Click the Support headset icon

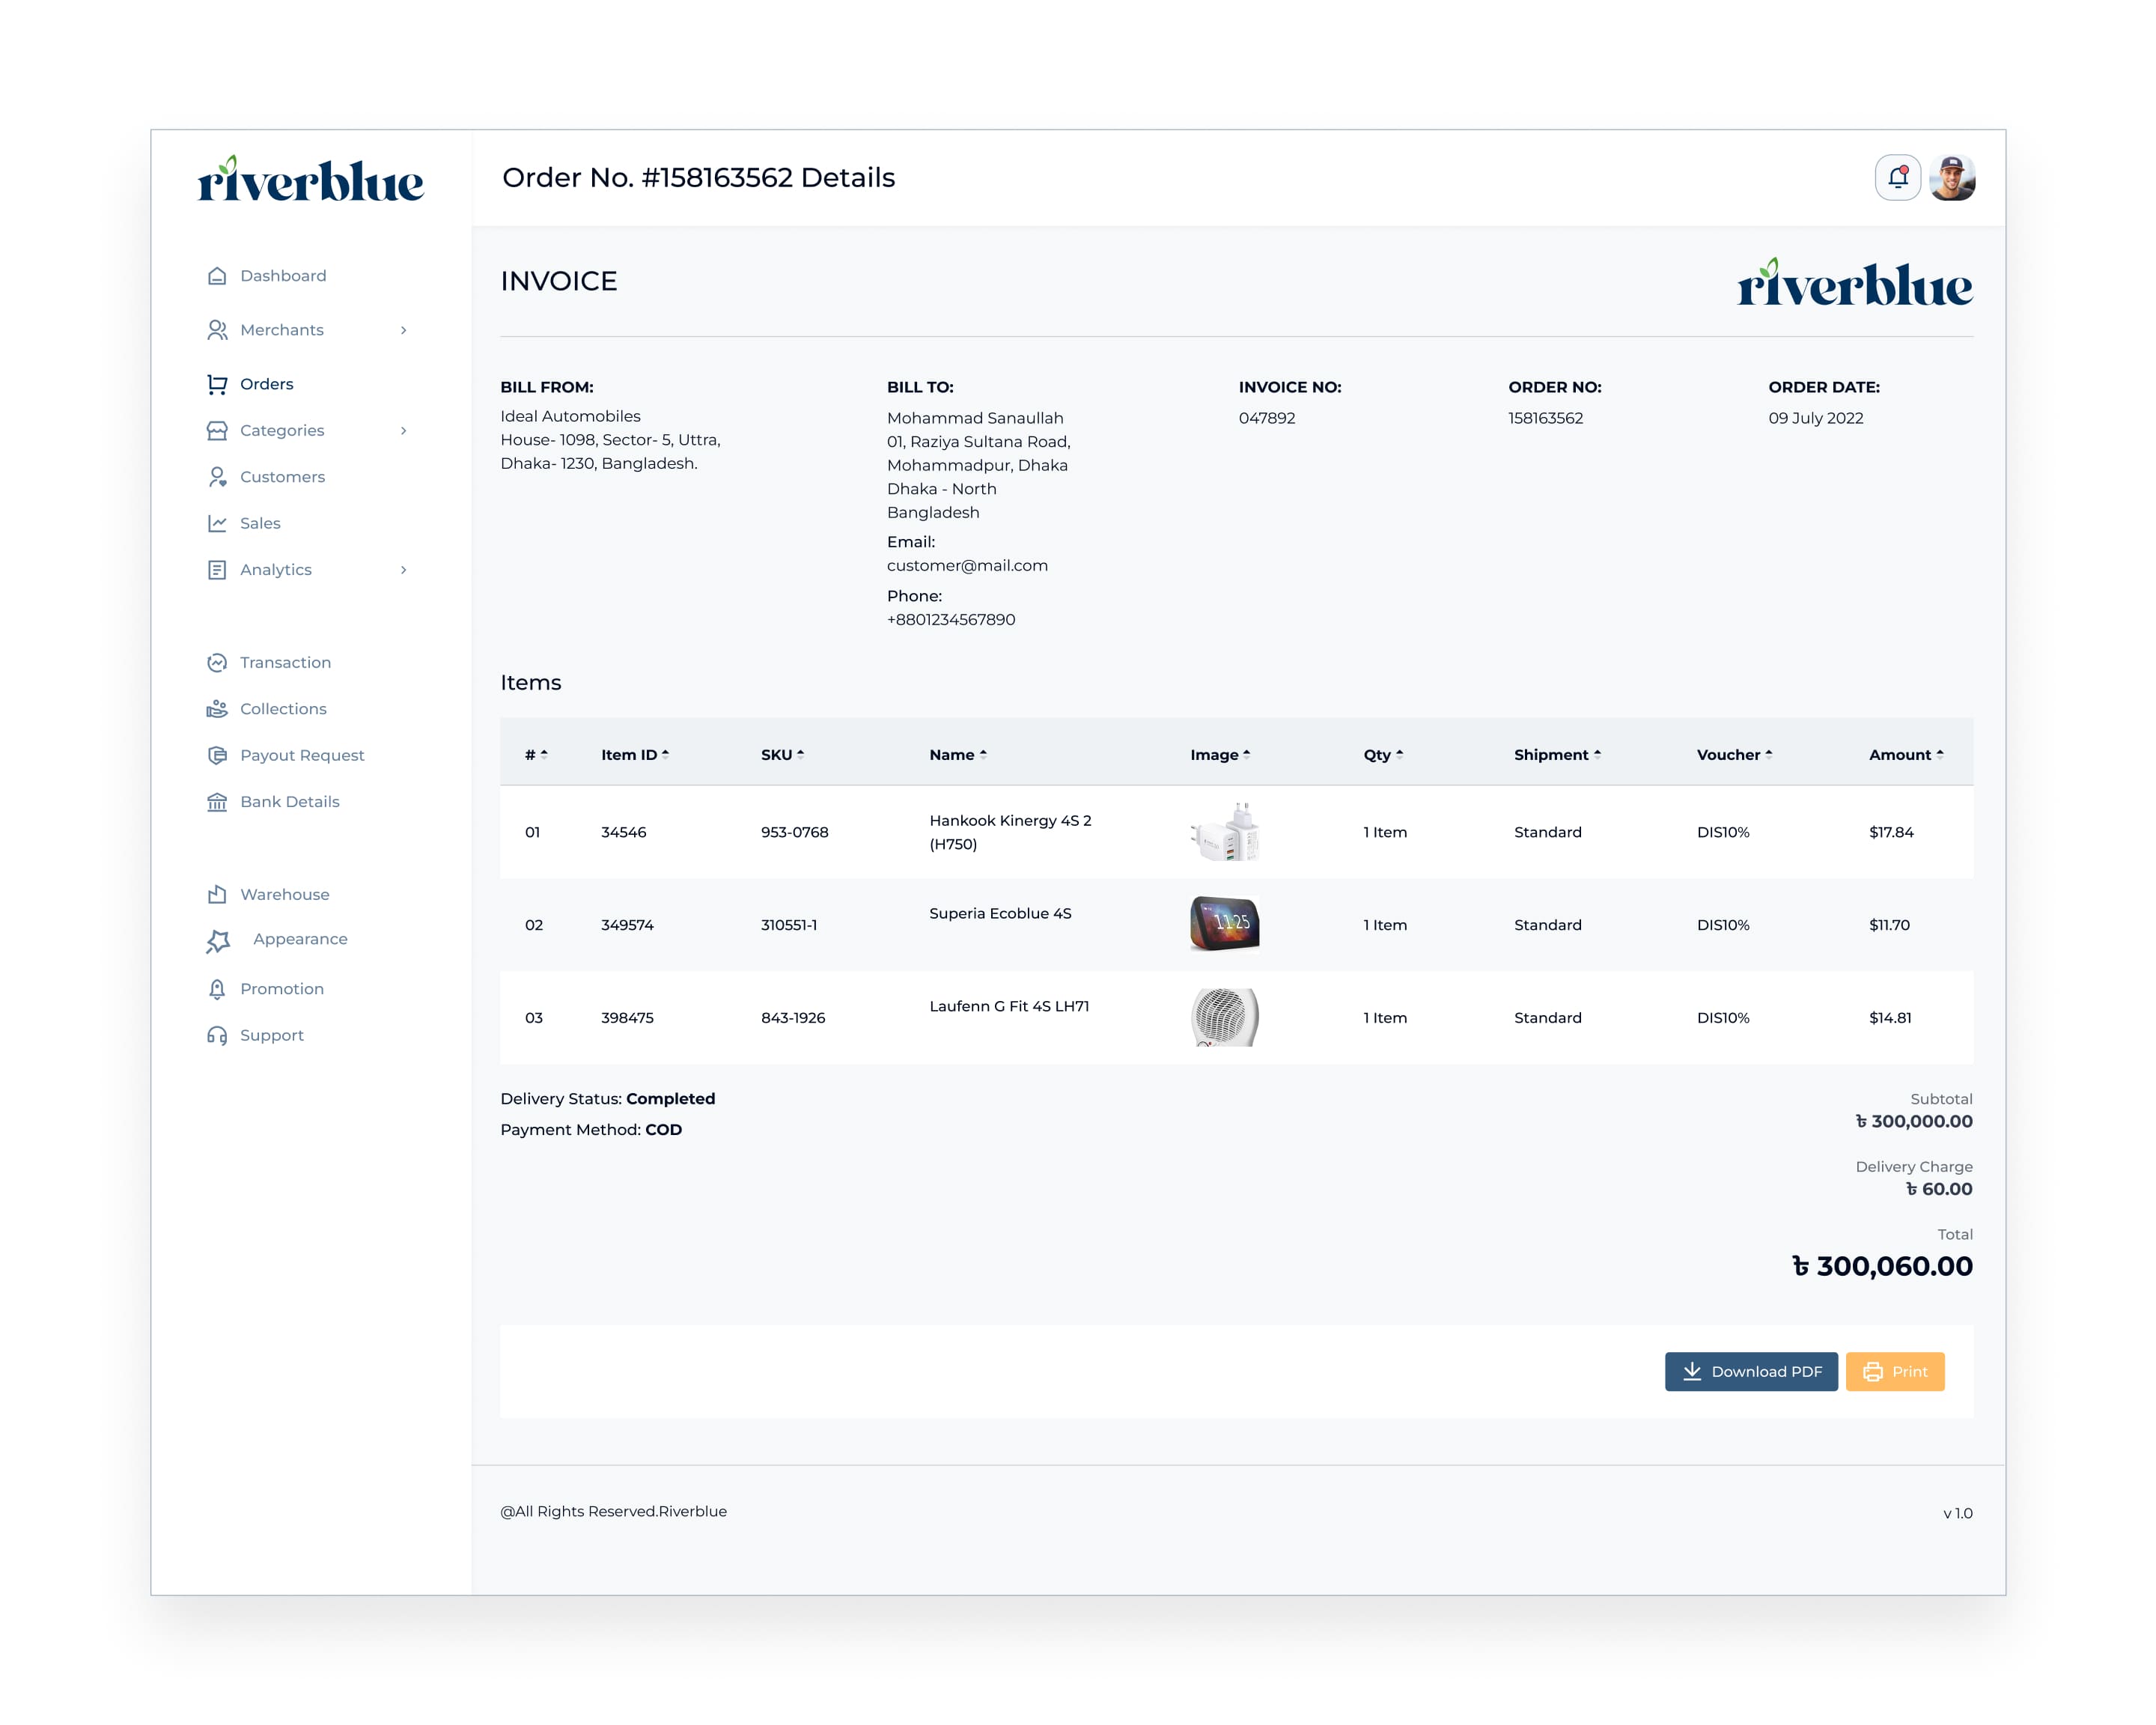coord(217,1035)
